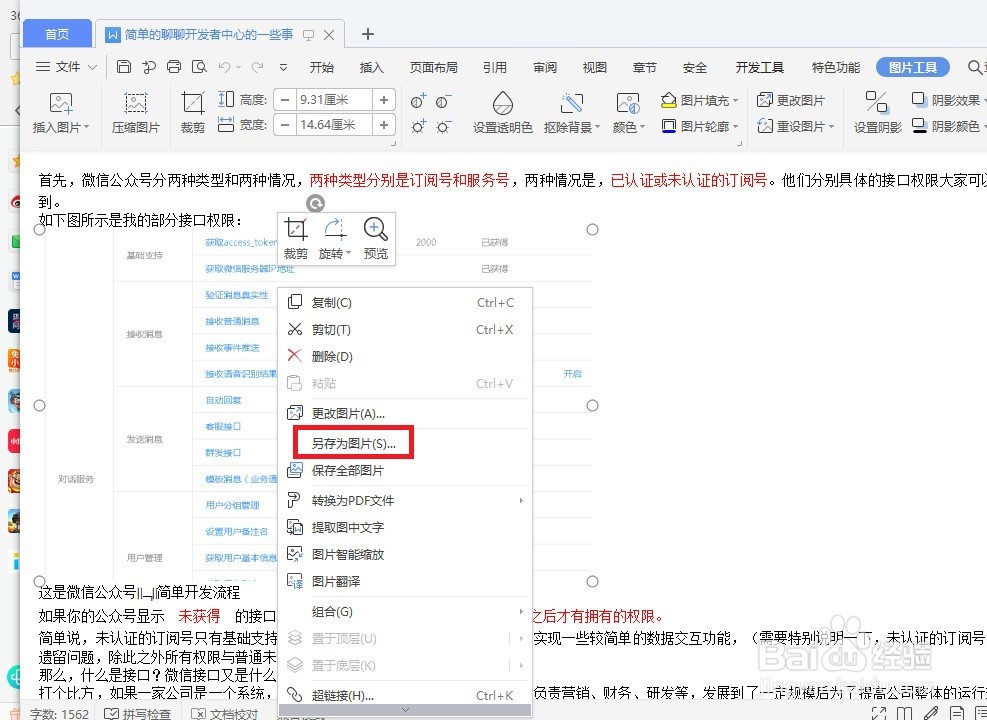Click the Redo arrow icon
The height and width of the screenshot is (720, 987).
pos(257,67)
